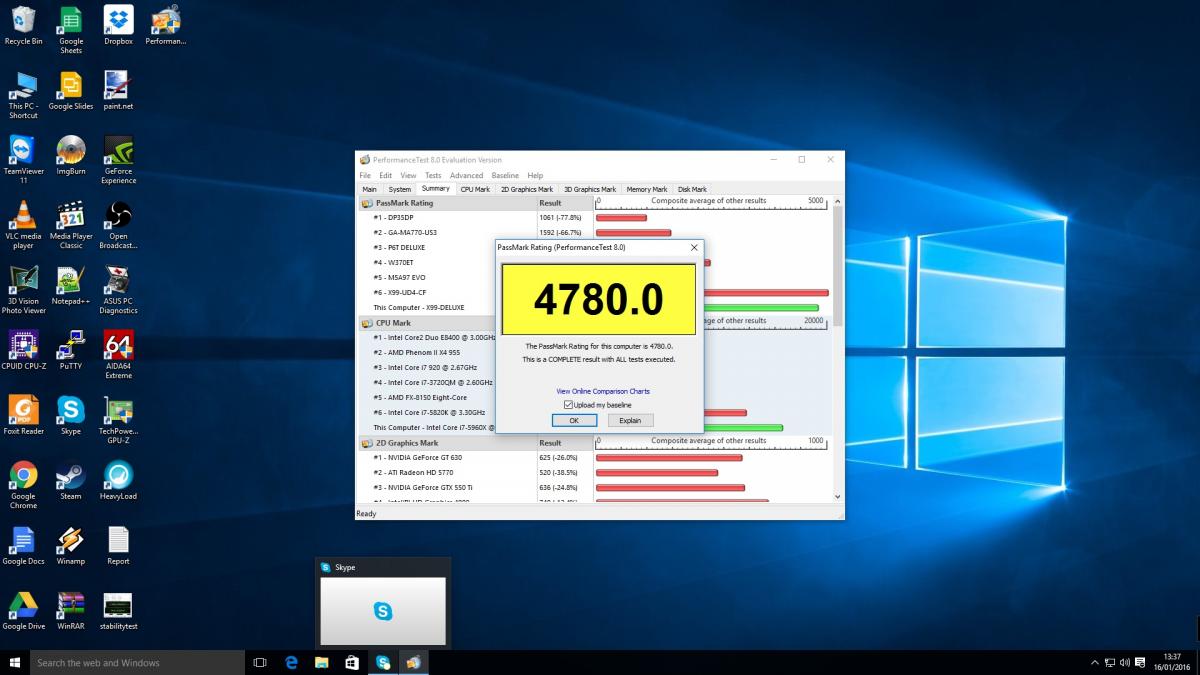The image size is (1200, 675).
Task: Click the volume icon in system tray
Action: coord(1125,662)
